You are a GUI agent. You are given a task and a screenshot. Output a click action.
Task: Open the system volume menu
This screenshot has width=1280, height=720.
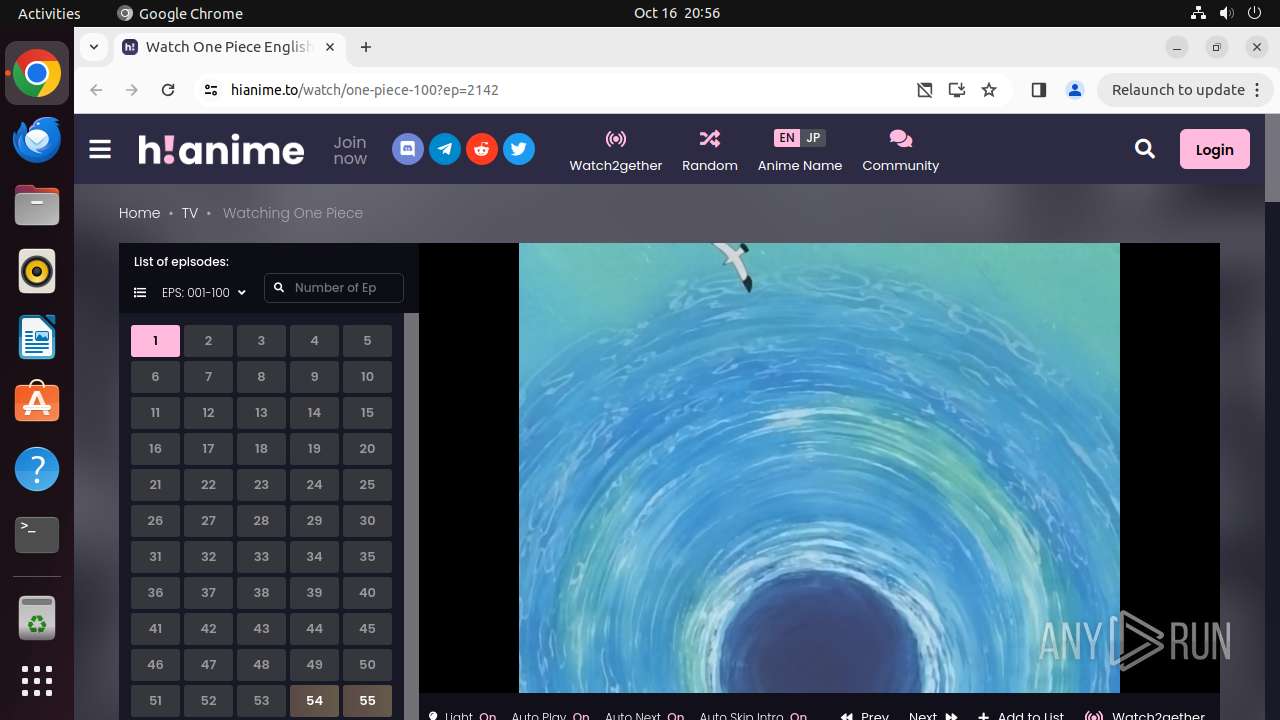[1227, 13]
